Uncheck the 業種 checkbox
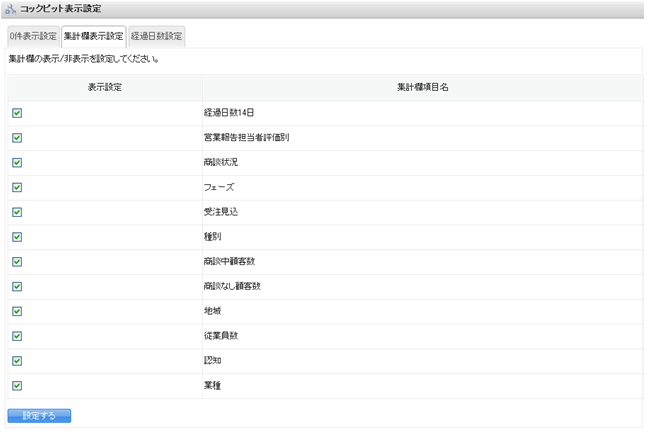Image resolution: width=649 pixels, height=435 pixels. 17,385
